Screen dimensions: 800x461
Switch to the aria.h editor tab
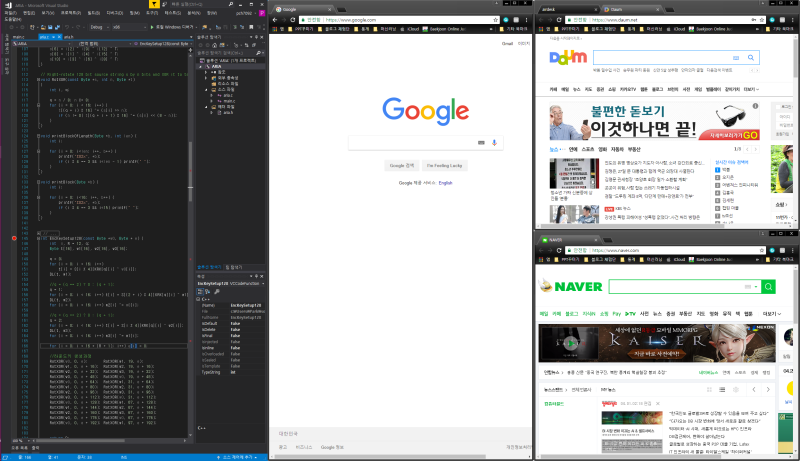pyautogui.click(x=69, y=37)
